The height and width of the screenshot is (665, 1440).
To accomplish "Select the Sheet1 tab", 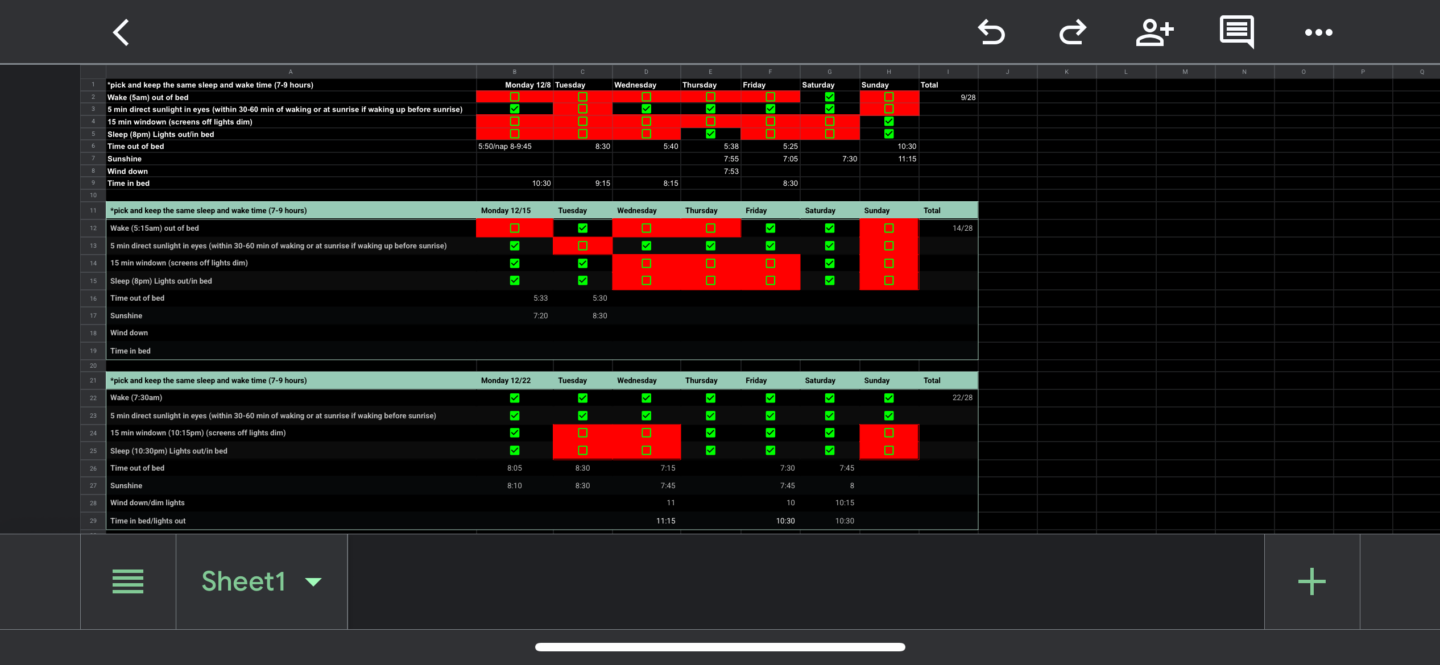I will [244, 581].
